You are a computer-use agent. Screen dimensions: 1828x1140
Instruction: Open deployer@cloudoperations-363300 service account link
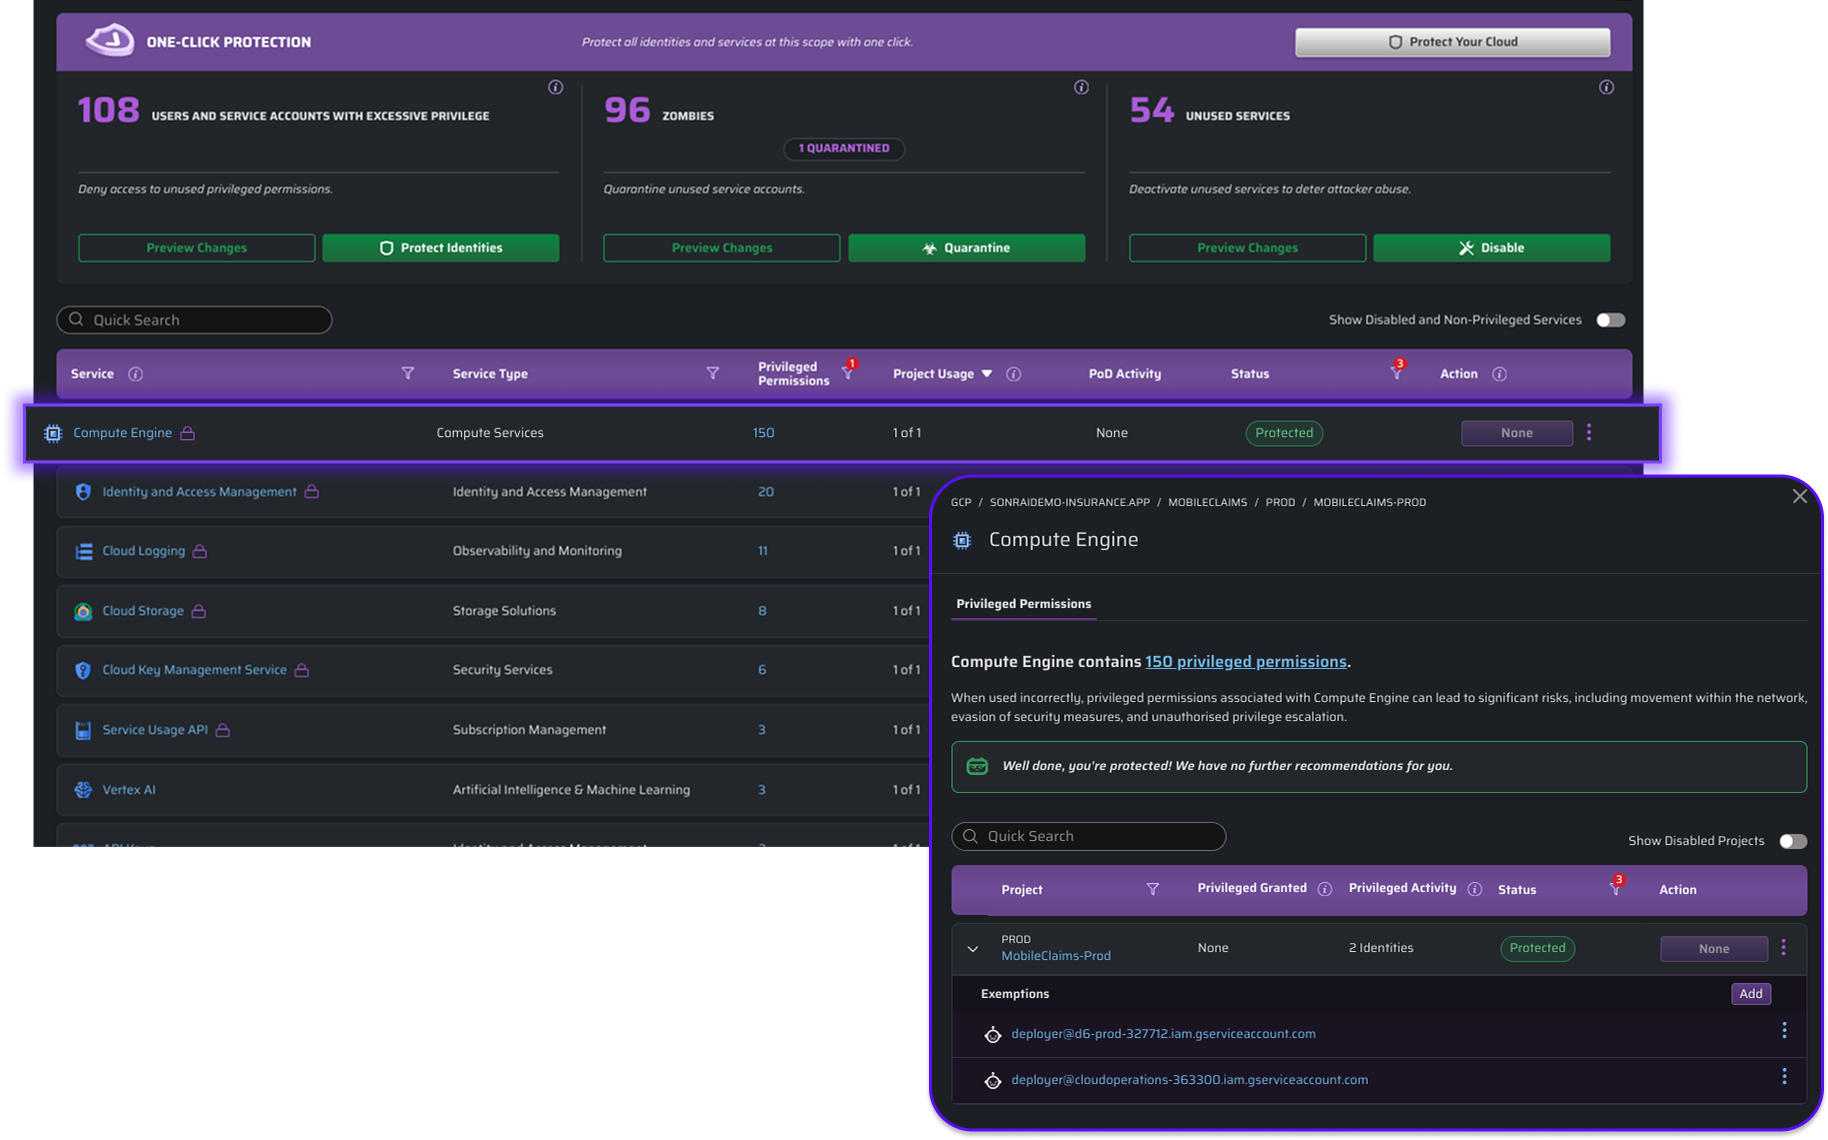(x=1189, y=1080)
